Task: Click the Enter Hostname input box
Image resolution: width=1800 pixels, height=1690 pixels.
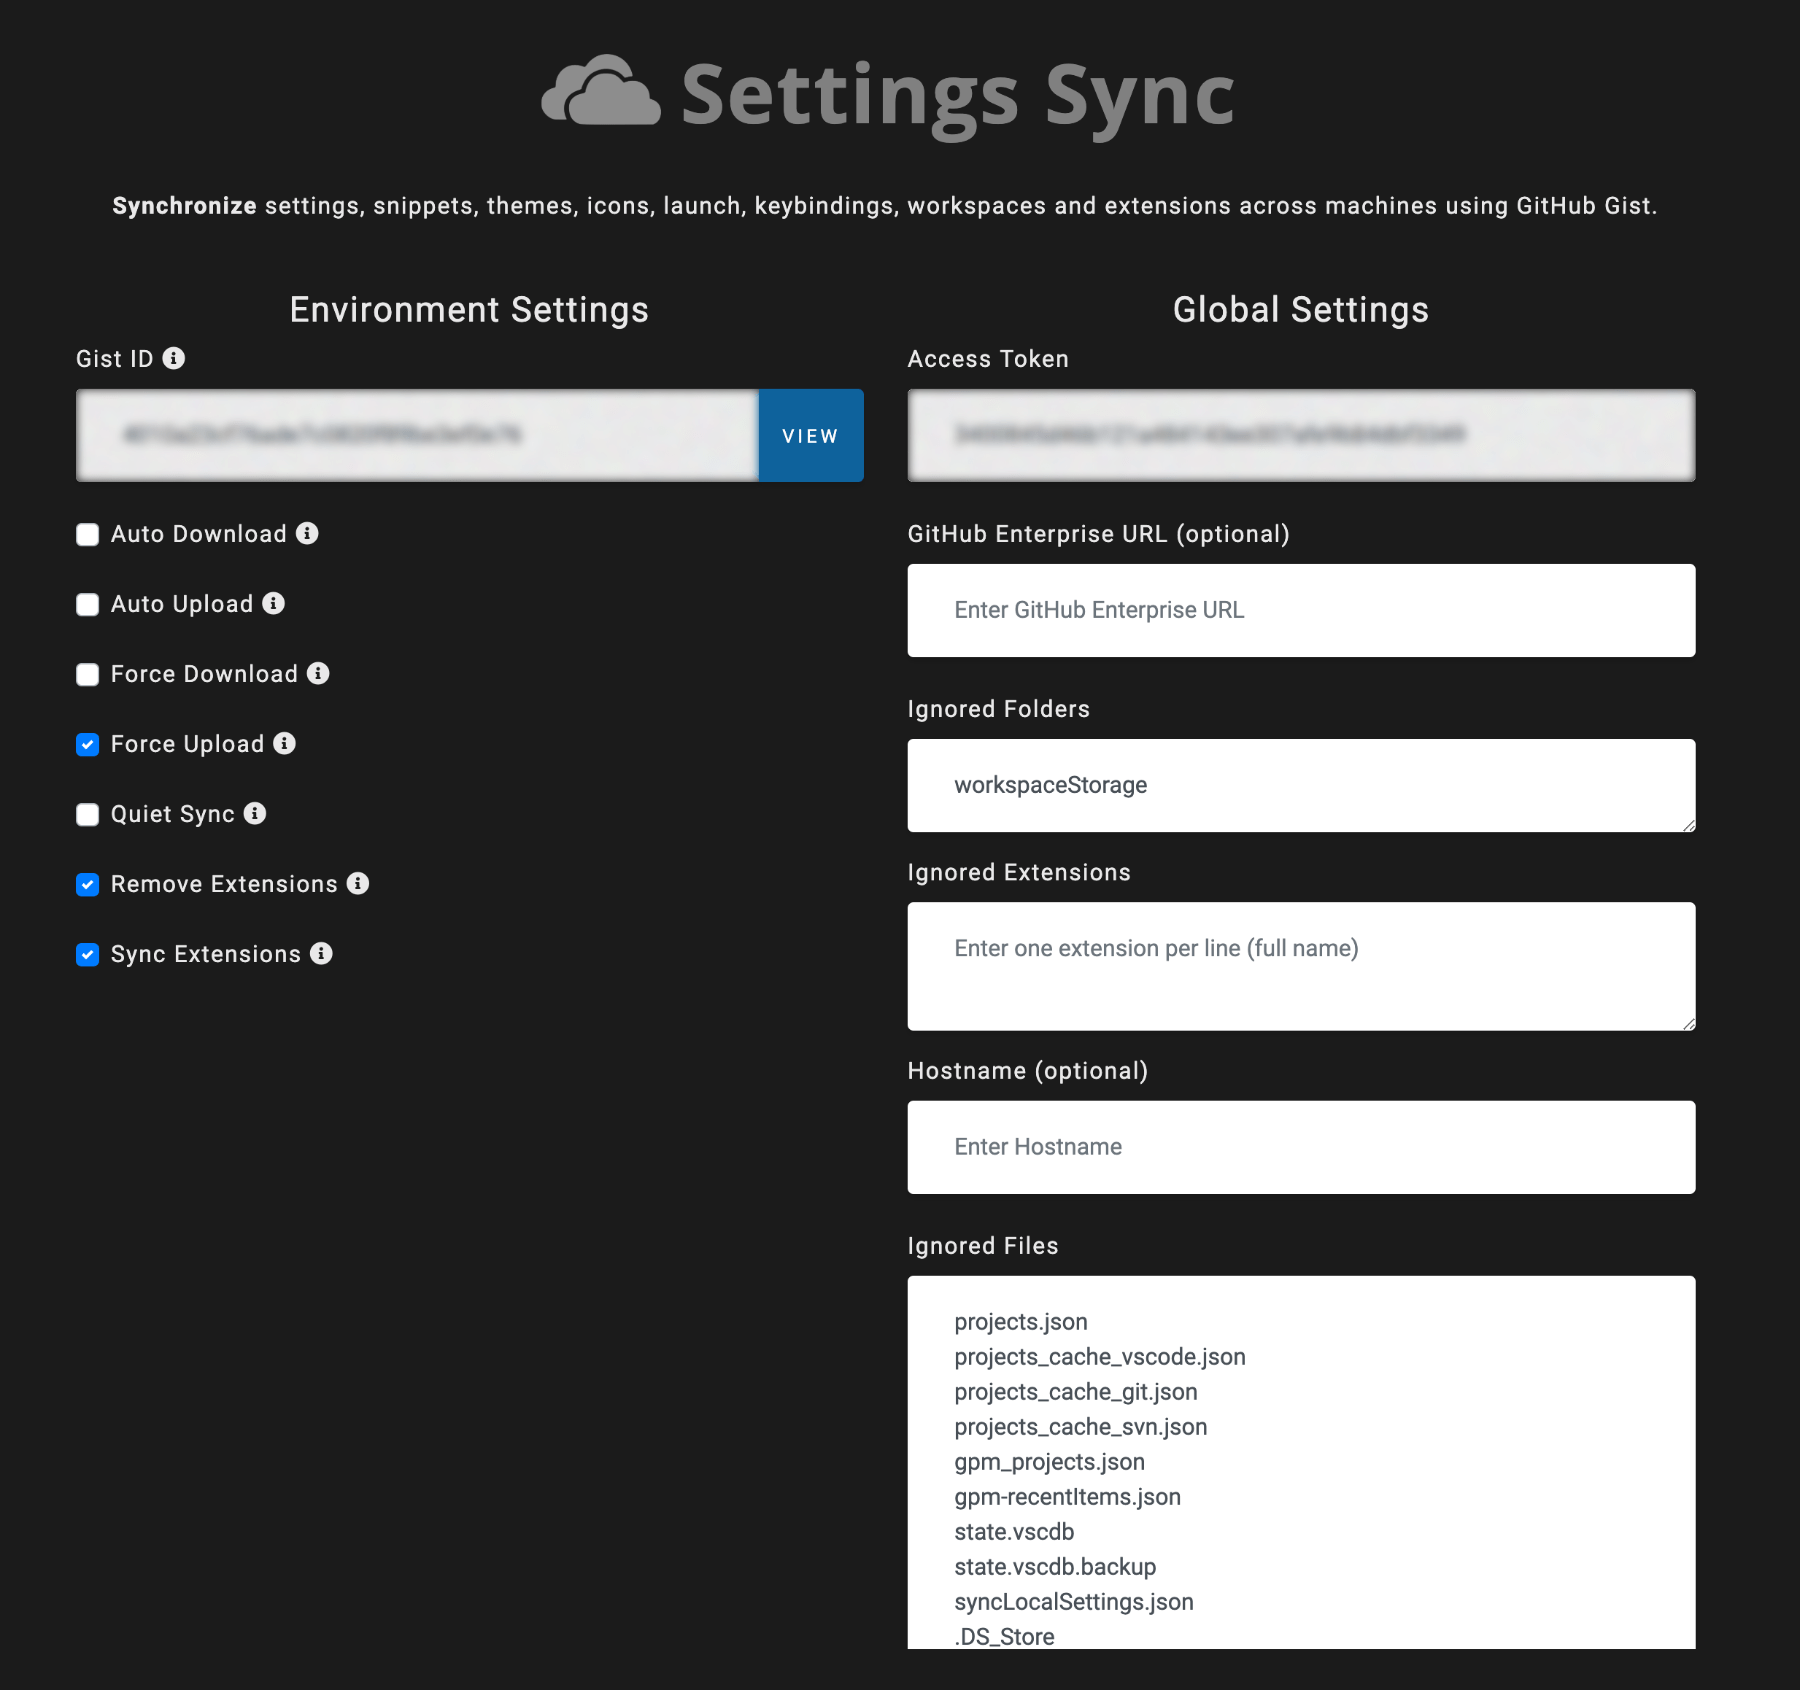Action: click(x=1299, y=1147)
